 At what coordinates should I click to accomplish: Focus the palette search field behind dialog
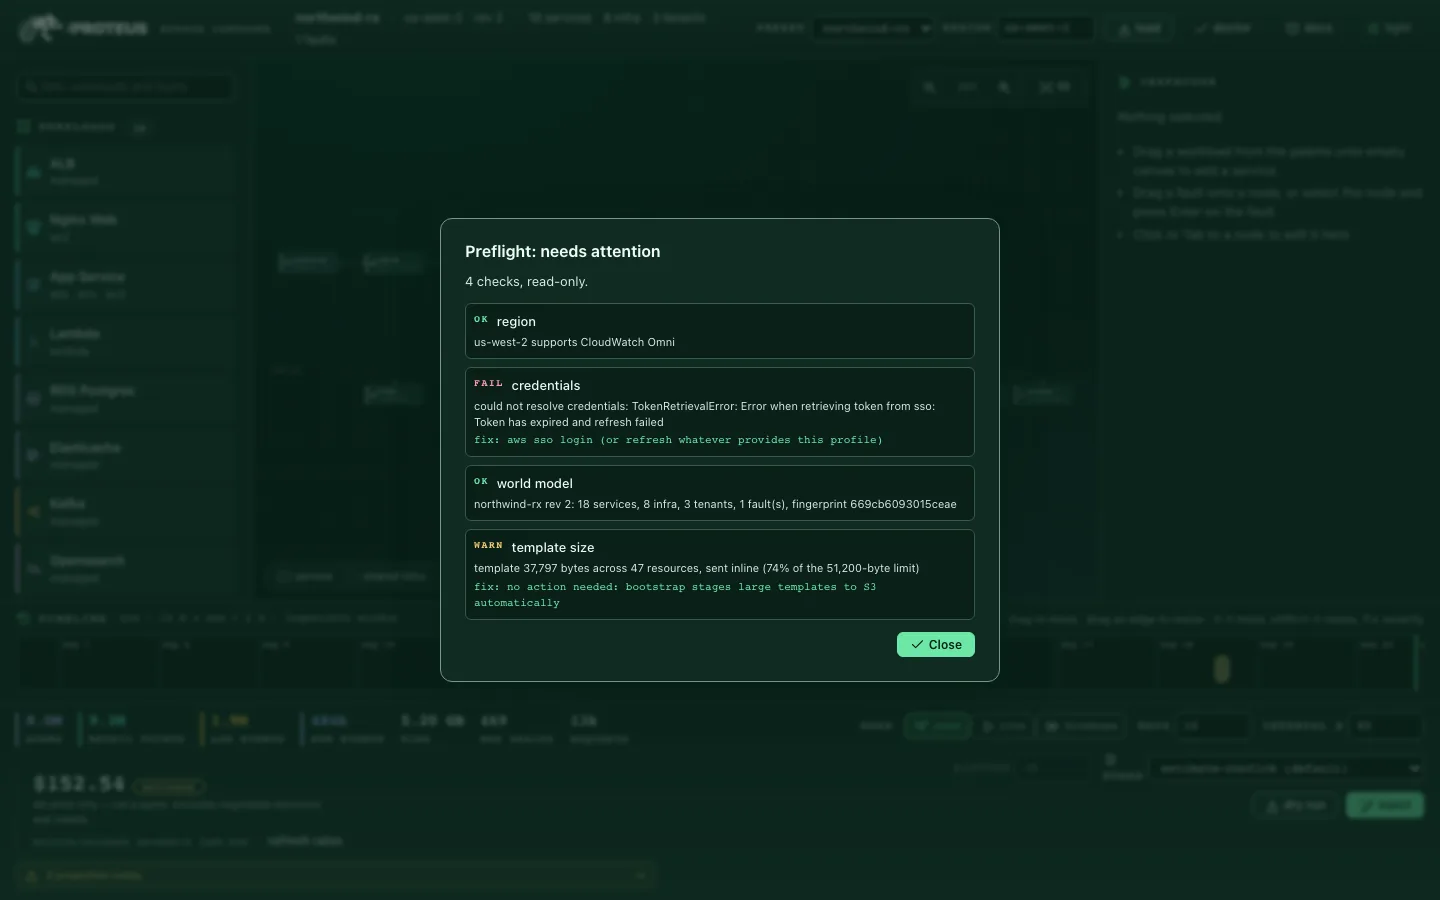point(125,88)
